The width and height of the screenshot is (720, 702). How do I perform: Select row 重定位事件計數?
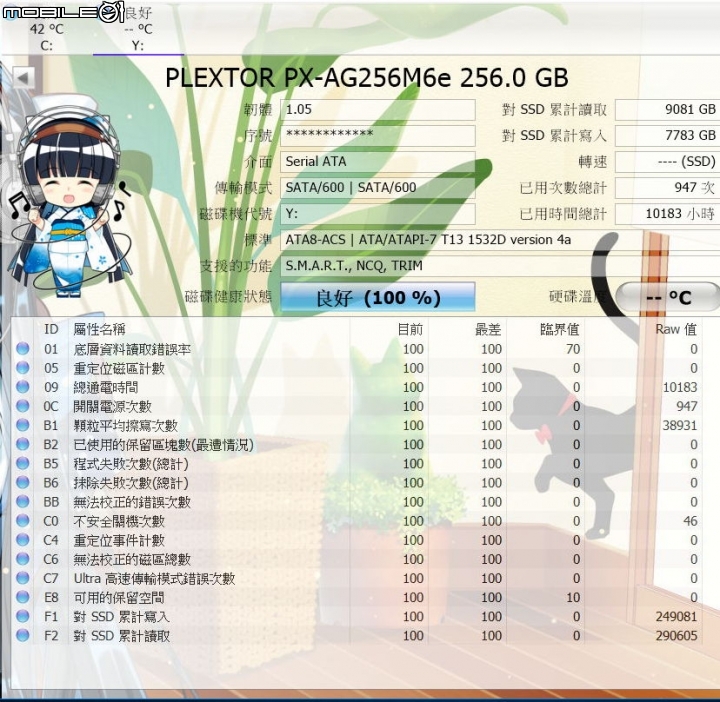(x=356, y=540)
